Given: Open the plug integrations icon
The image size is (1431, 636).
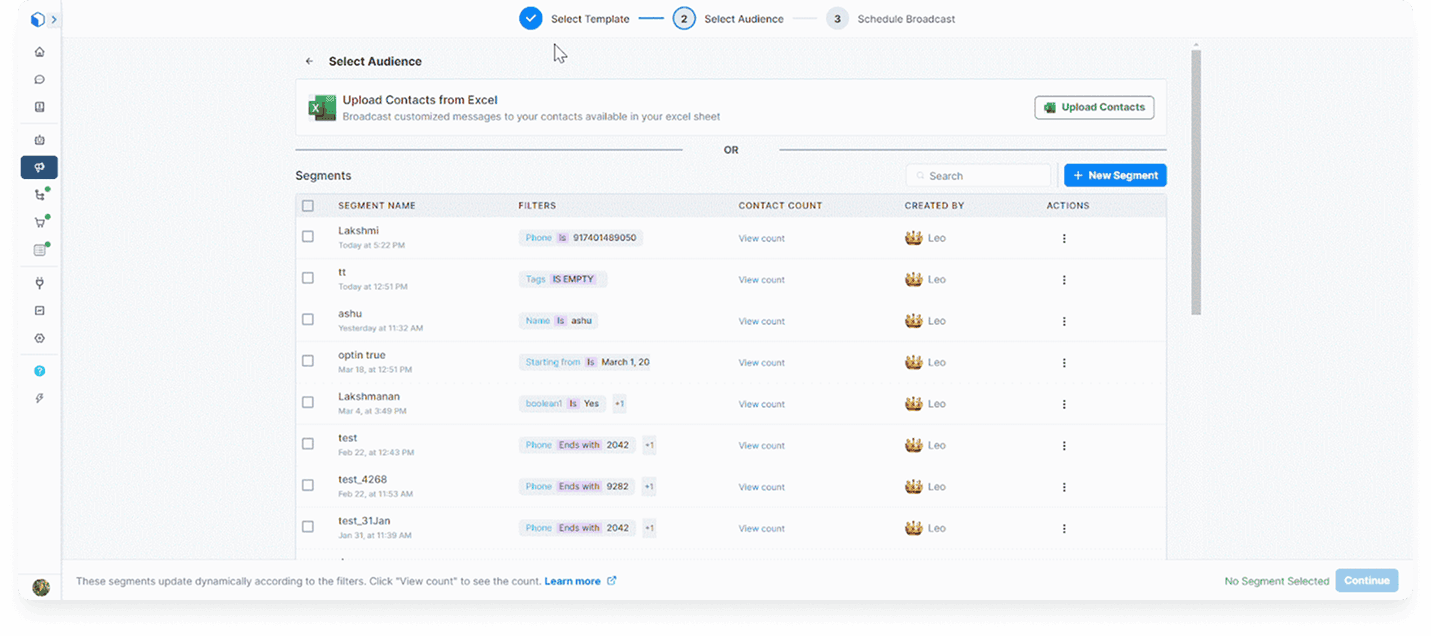Looking at the screenshot, I should [x=40, y=284].
